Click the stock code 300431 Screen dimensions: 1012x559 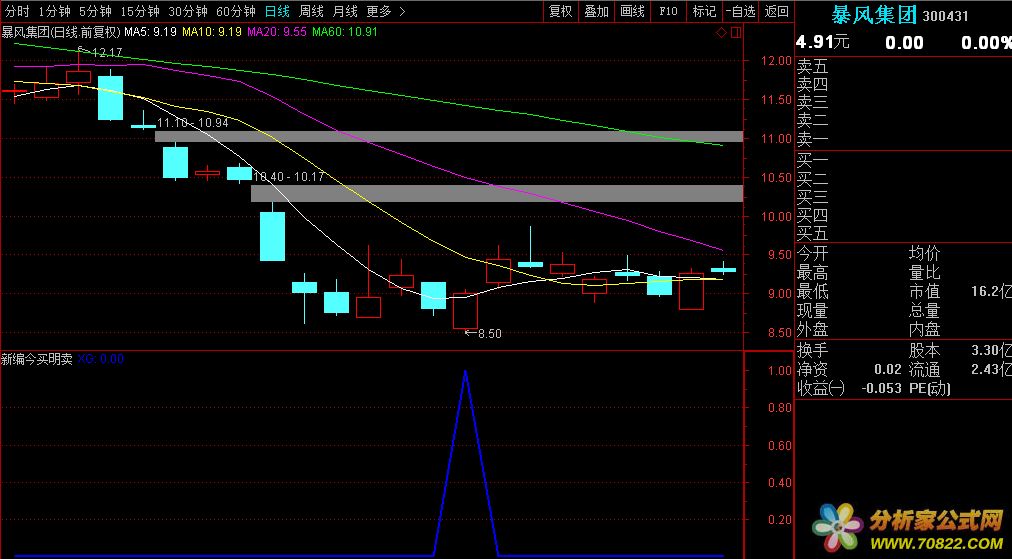click(x=946, y=16)
